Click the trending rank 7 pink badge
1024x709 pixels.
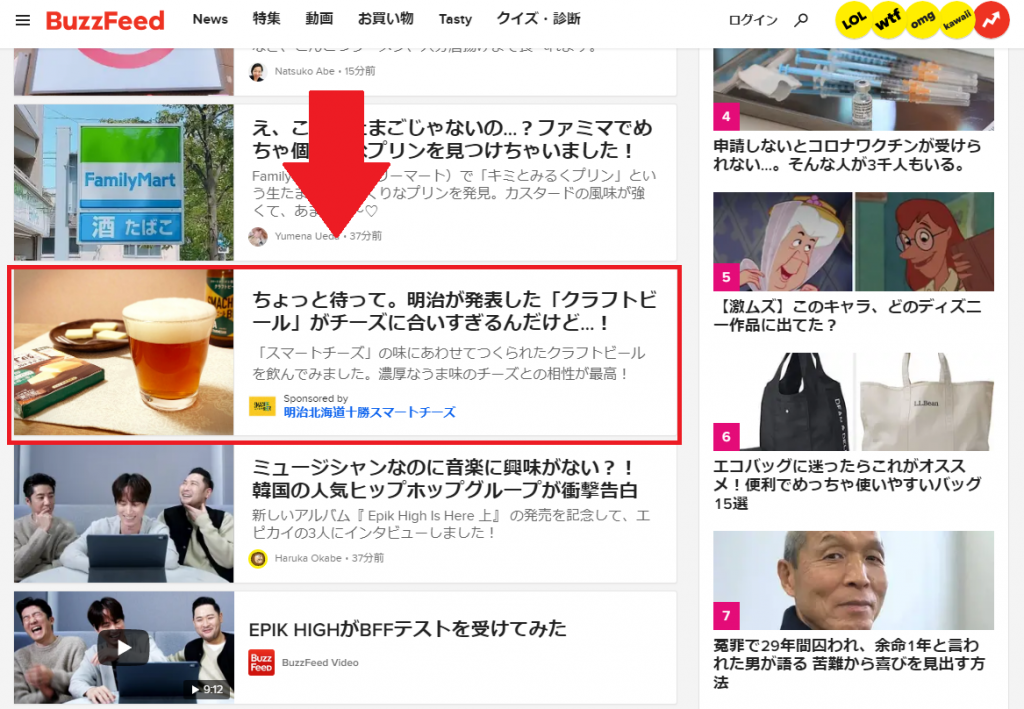(x=726, y=616)
